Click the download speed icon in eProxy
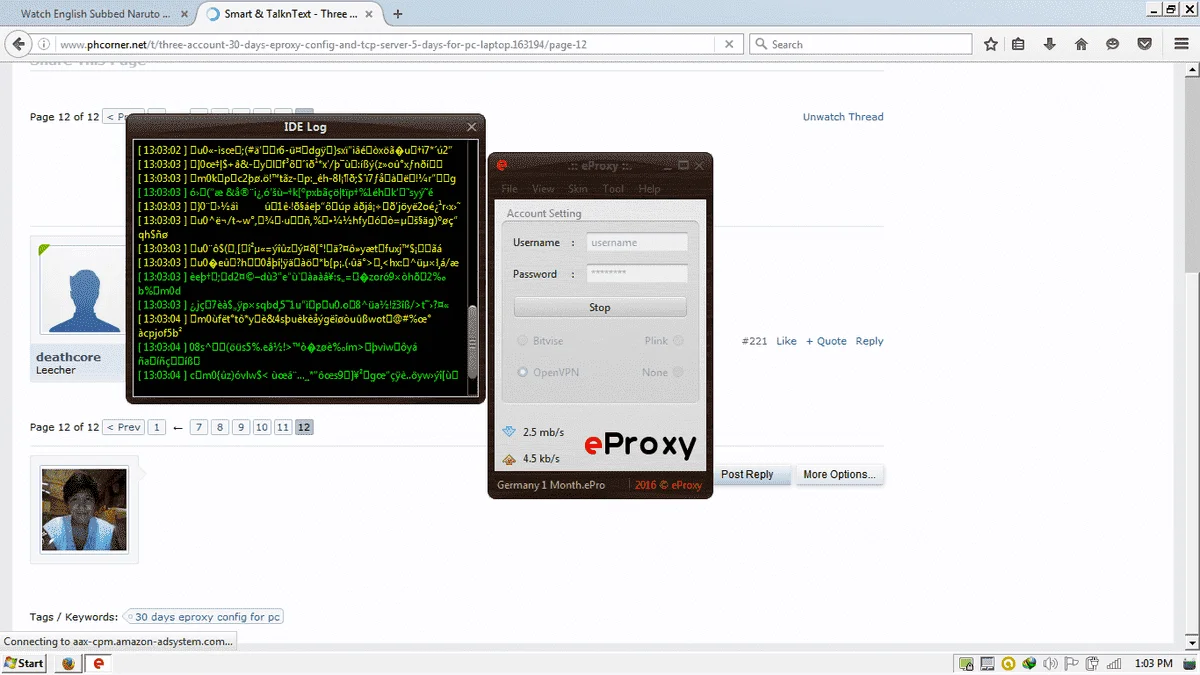The image size is (1200, 675). [508, 431]
